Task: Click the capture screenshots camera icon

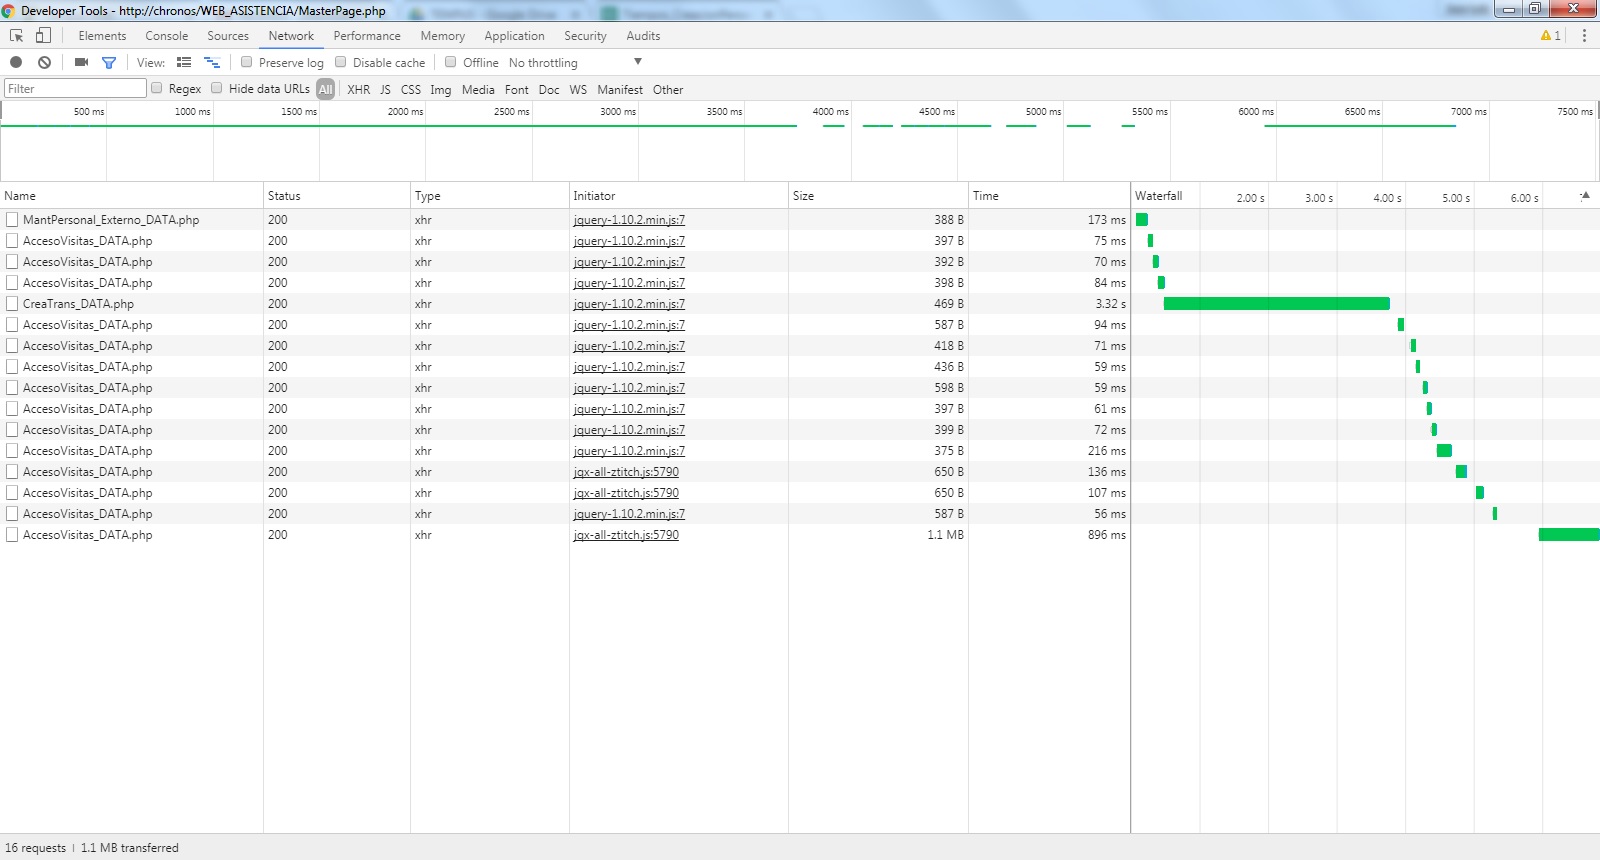Action: coord(81,62)
